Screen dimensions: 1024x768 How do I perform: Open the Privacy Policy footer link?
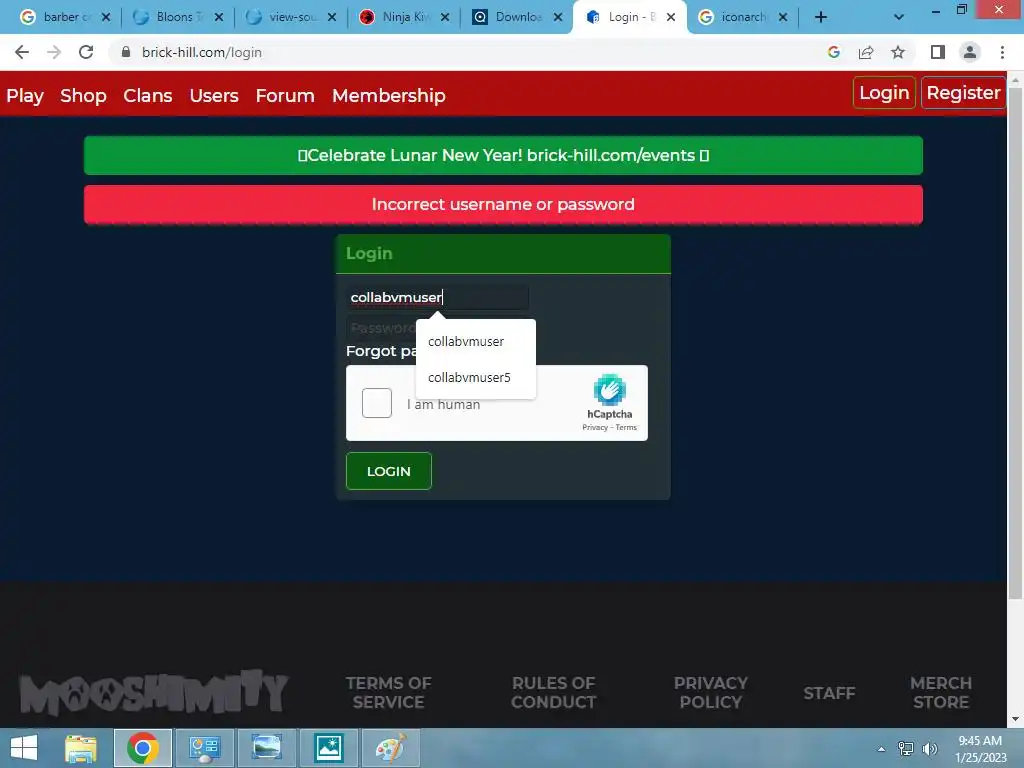click(x=711, y=692)
